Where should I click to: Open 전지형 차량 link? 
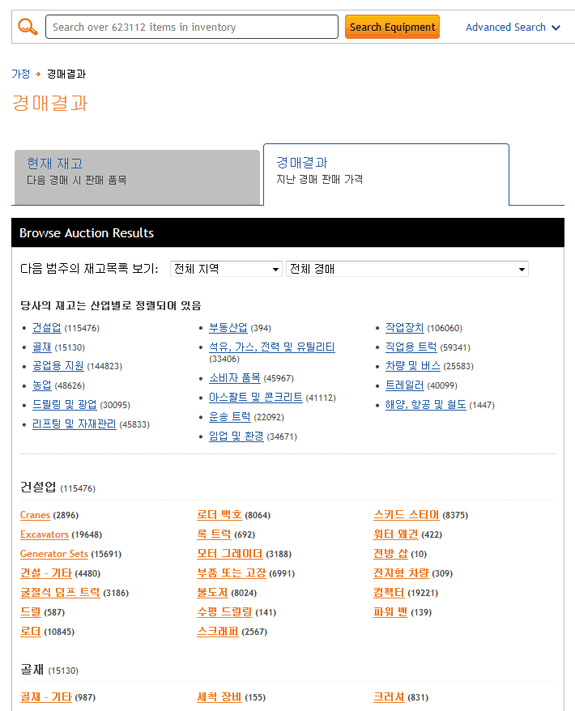click(401, 573)
